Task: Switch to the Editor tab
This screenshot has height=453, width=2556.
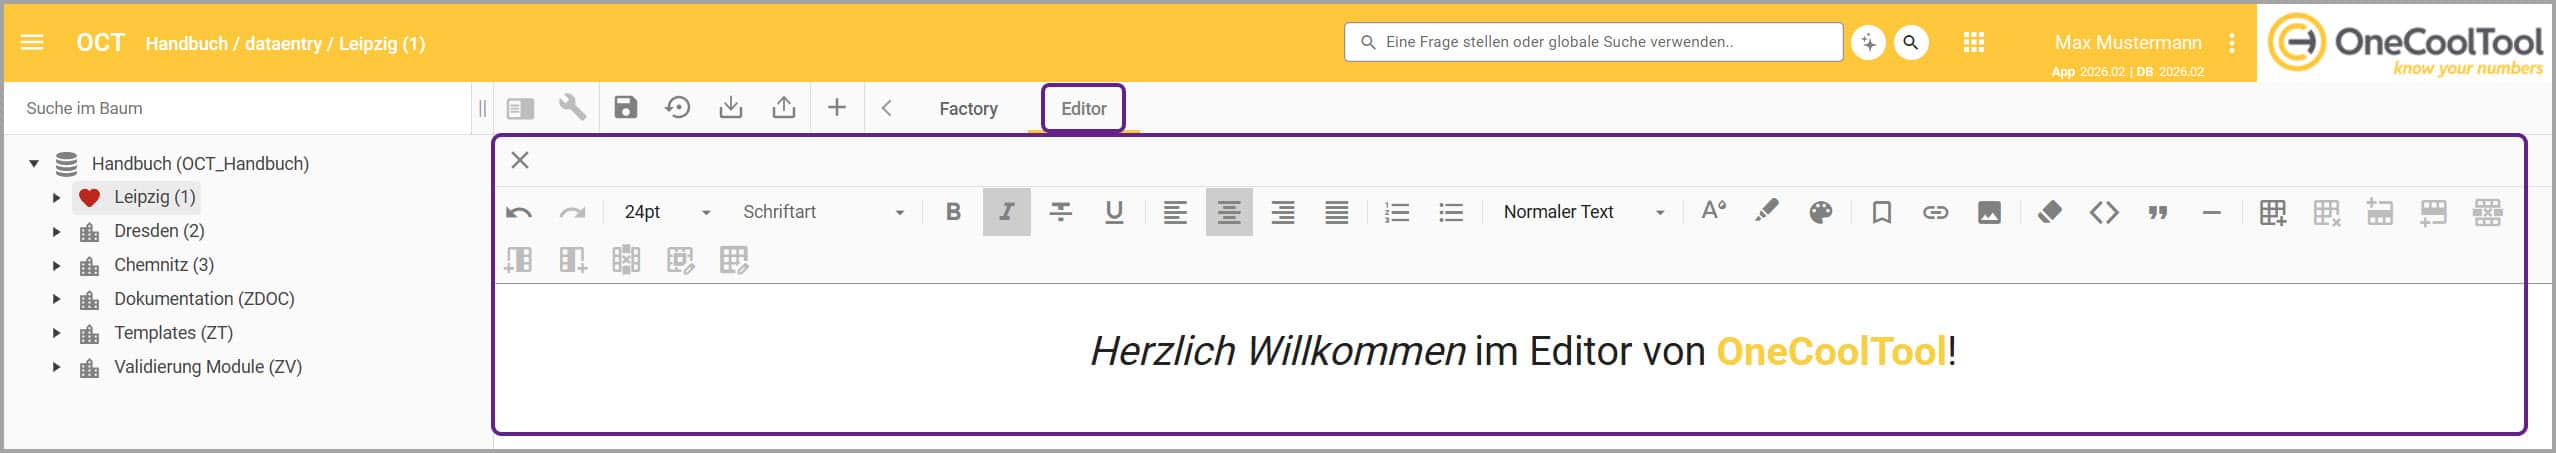Action: 1083,108
